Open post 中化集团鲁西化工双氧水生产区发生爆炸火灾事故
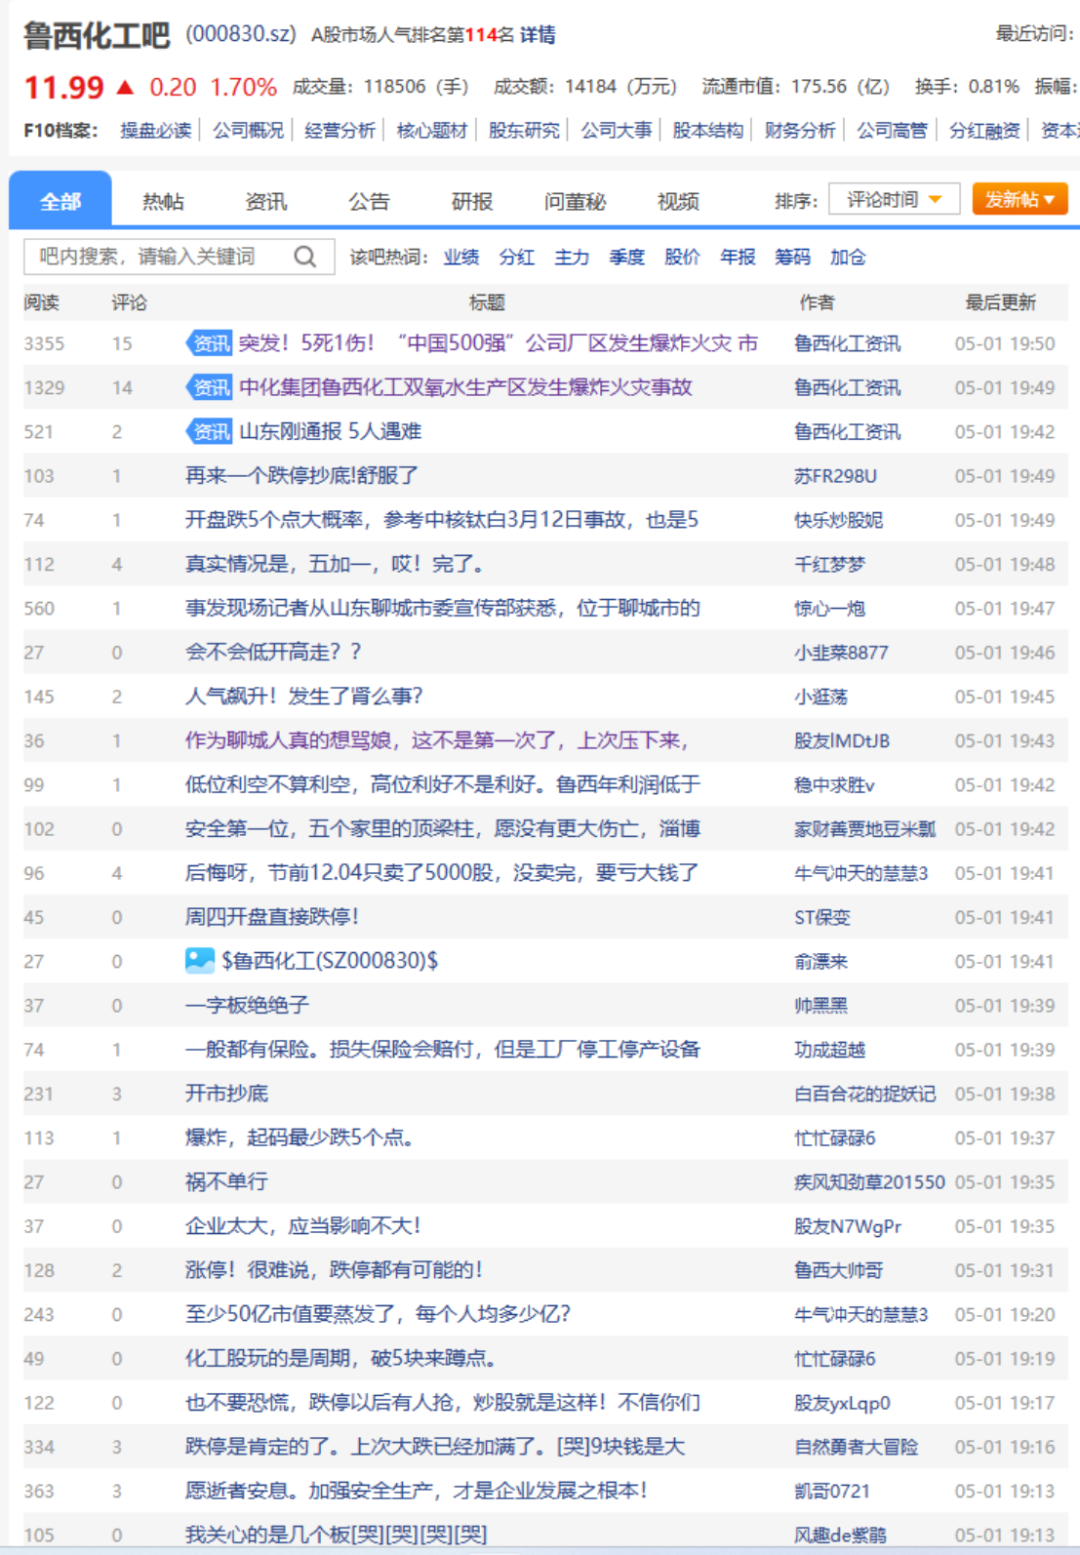1080x1555 pixels. pyautogui.click(x=465, y=387)
